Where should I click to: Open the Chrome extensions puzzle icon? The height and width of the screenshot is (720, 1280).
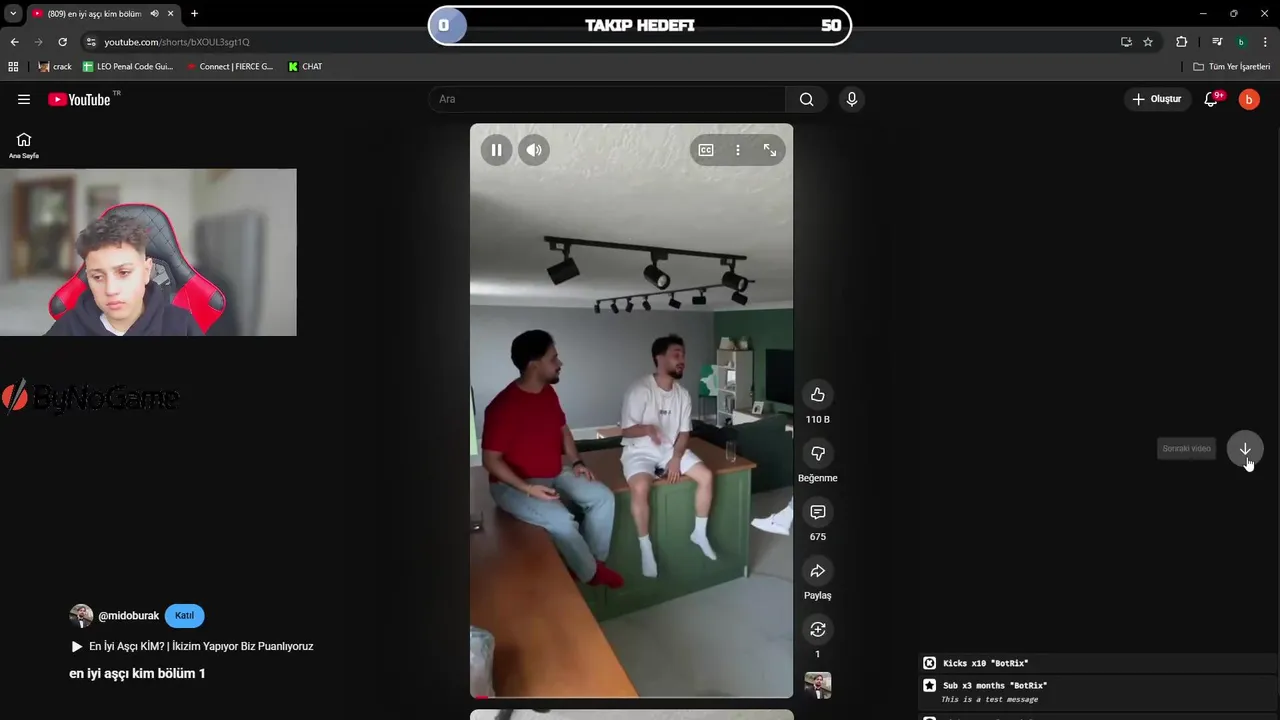(1182, 42)
